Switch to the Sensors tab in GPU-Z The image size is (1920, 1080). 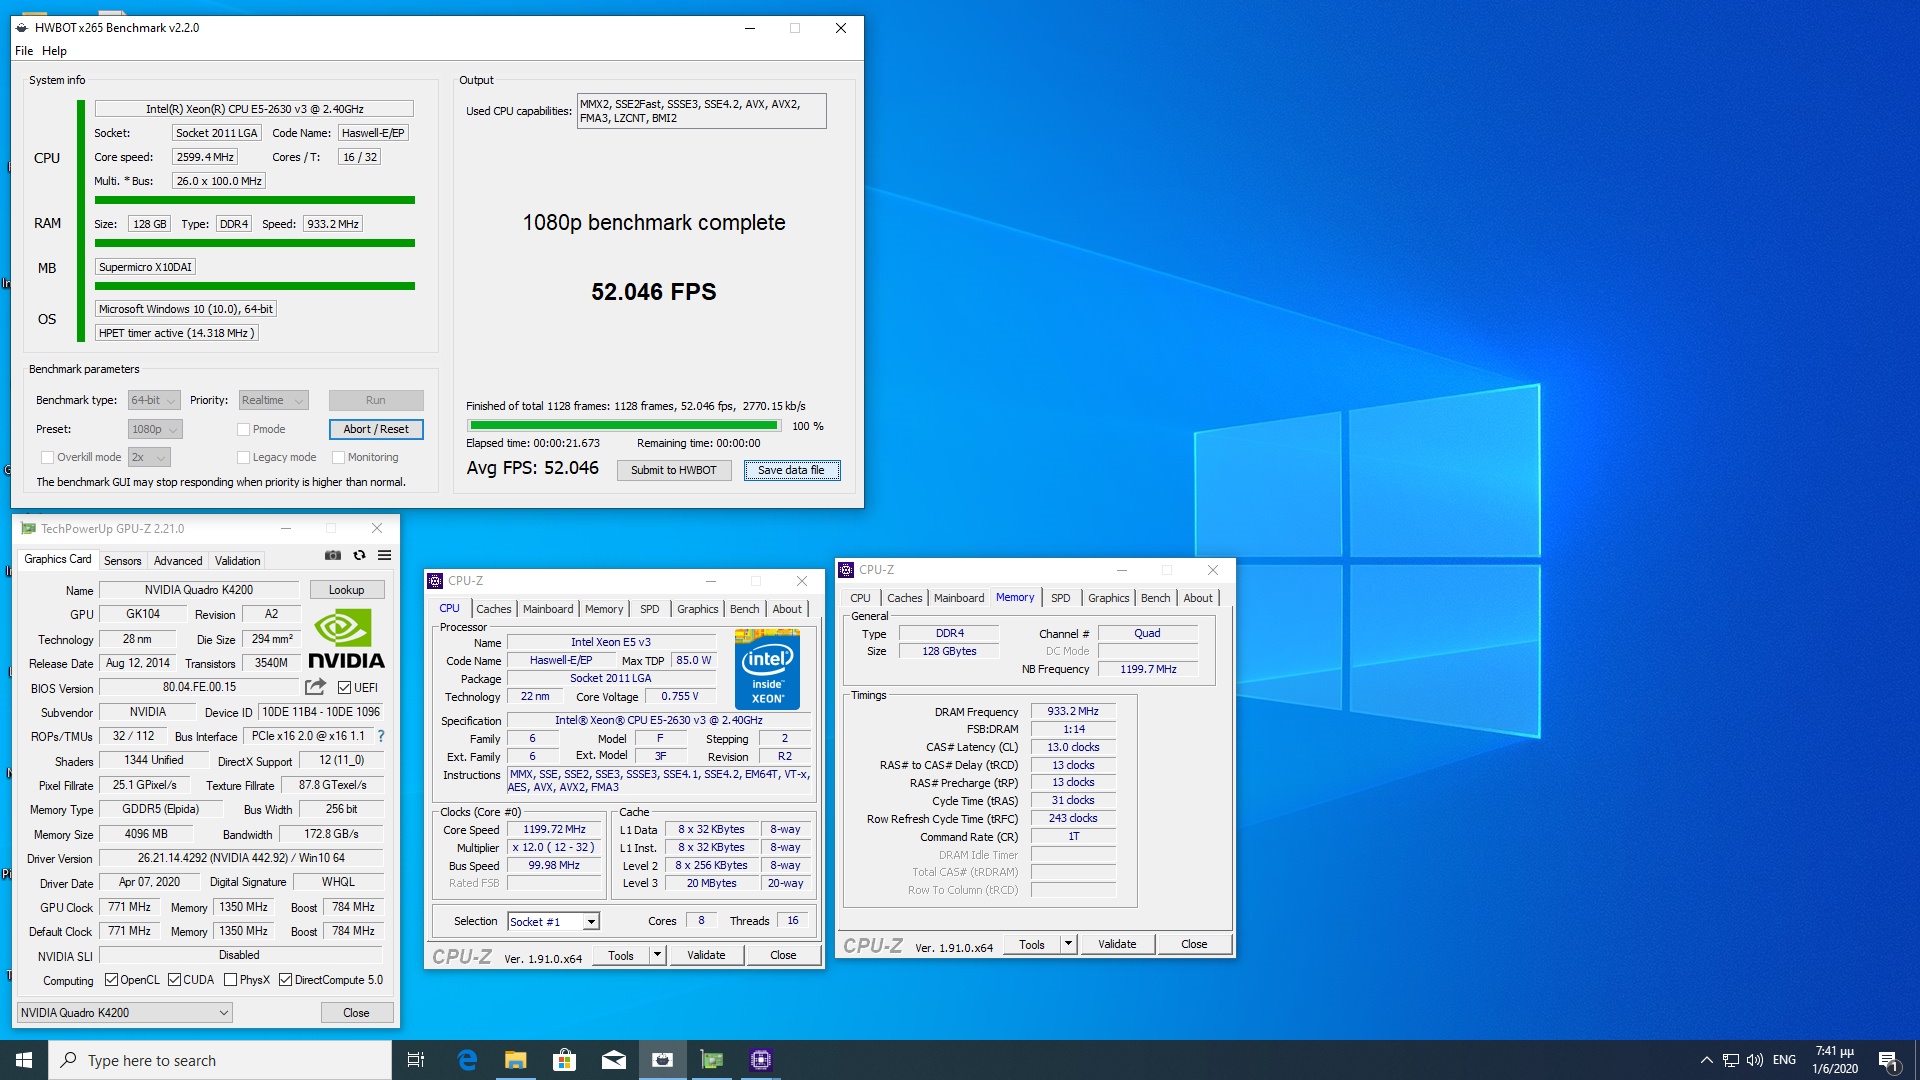[x=122, y=561]
